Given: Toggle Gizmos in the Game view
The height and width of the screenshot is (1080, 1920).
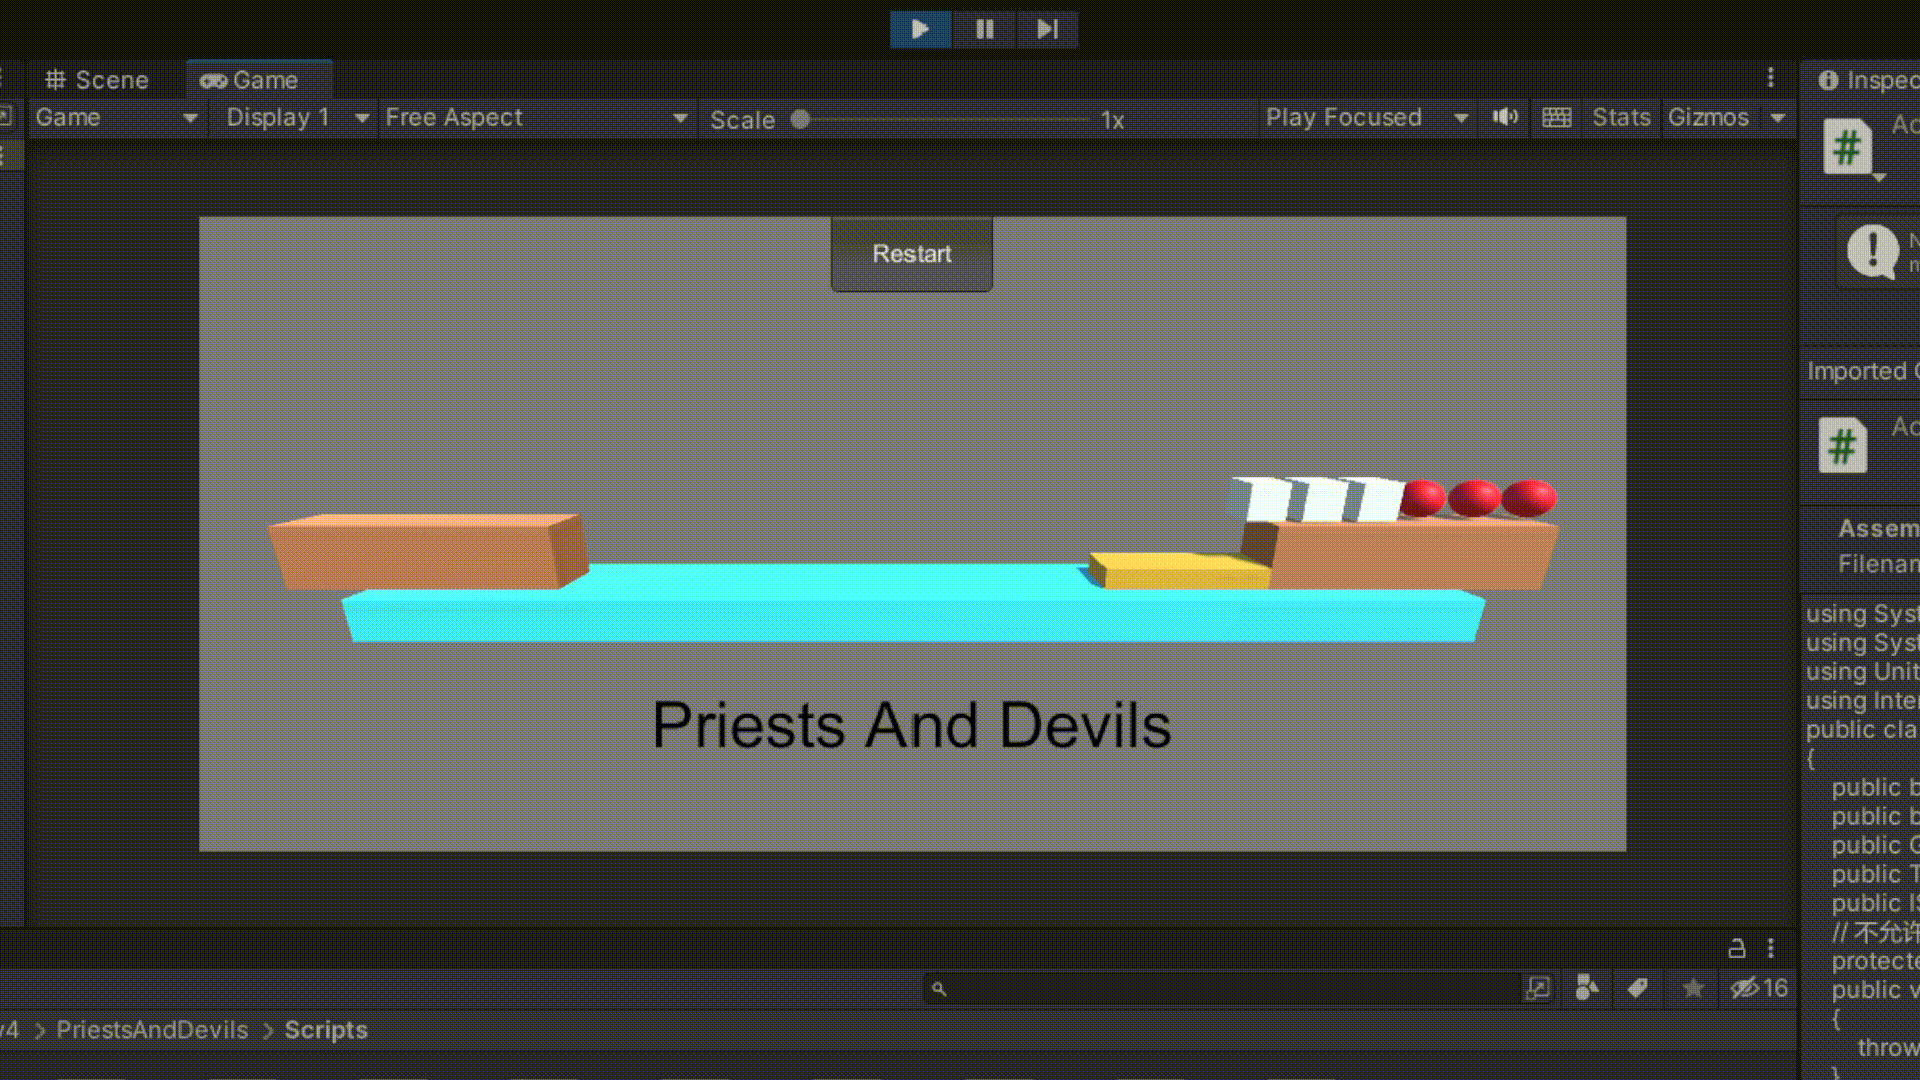Looking at the screenshot, I should click(x=1708, y=117).
